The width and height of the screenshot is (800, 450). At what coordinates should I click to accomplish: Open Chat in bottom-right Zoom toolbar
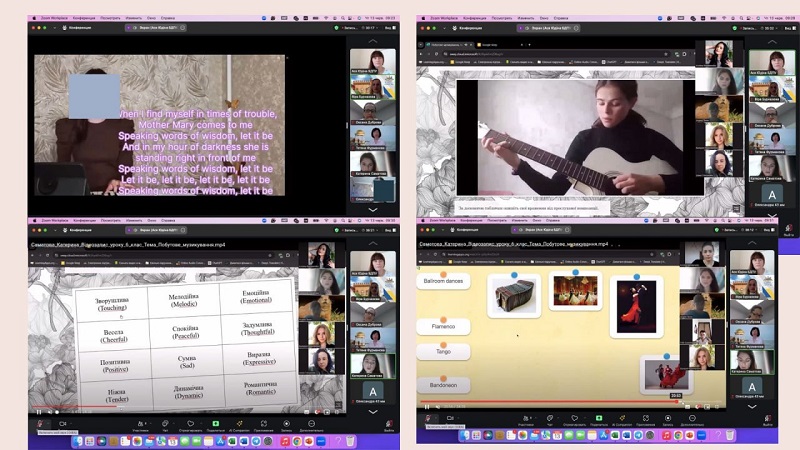[x=549, y=420]
